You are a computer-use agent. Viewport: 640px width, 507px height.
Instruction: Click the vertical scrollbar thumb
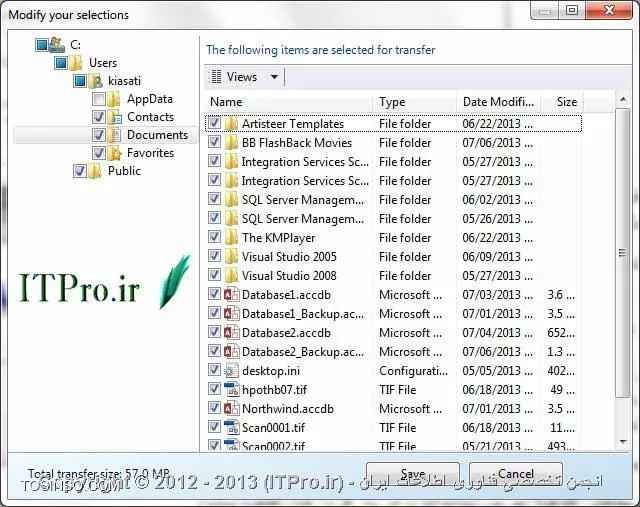click(622, 253)
